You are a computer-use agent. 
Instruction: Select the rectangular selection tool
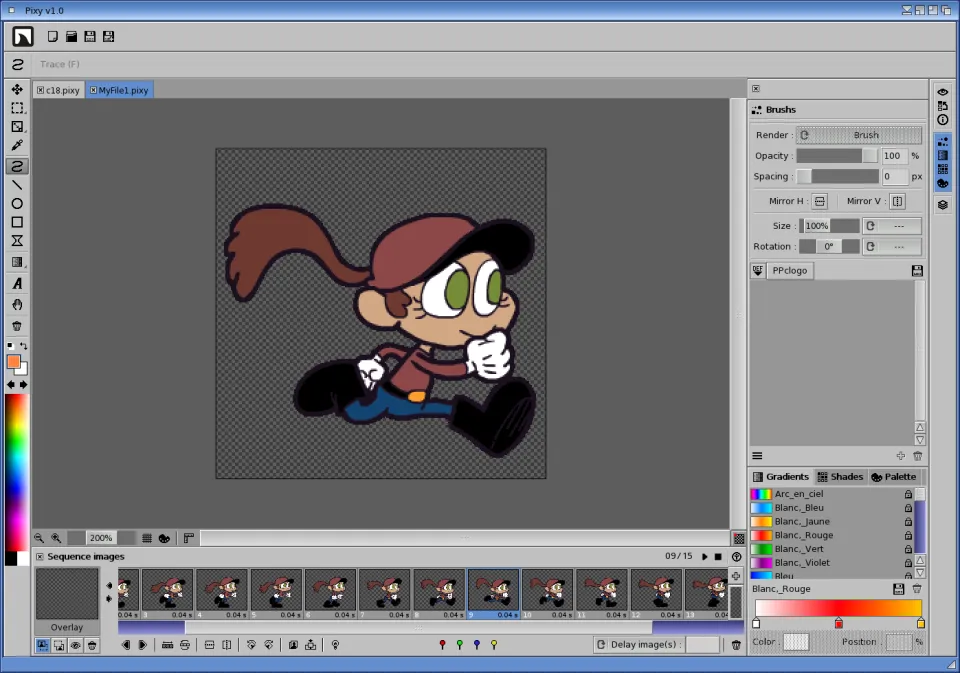[x=17, y=108]
